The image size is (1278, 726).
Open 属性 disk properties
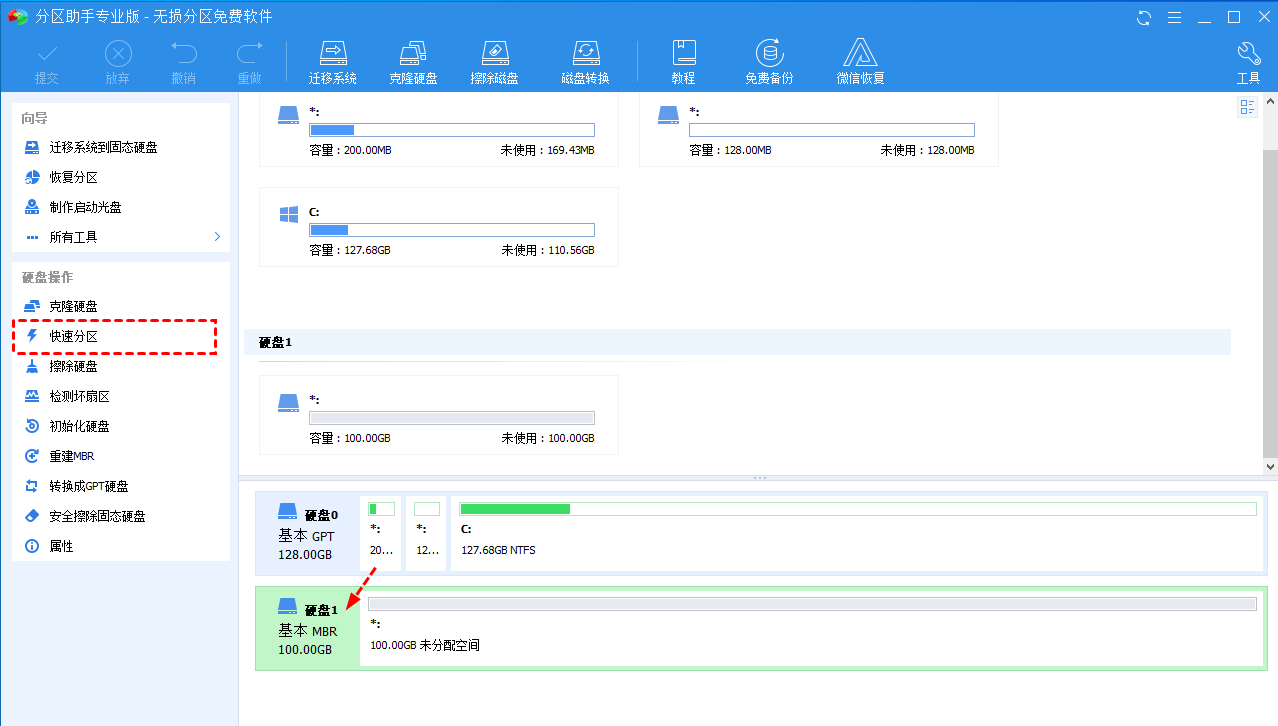point(60,546)
